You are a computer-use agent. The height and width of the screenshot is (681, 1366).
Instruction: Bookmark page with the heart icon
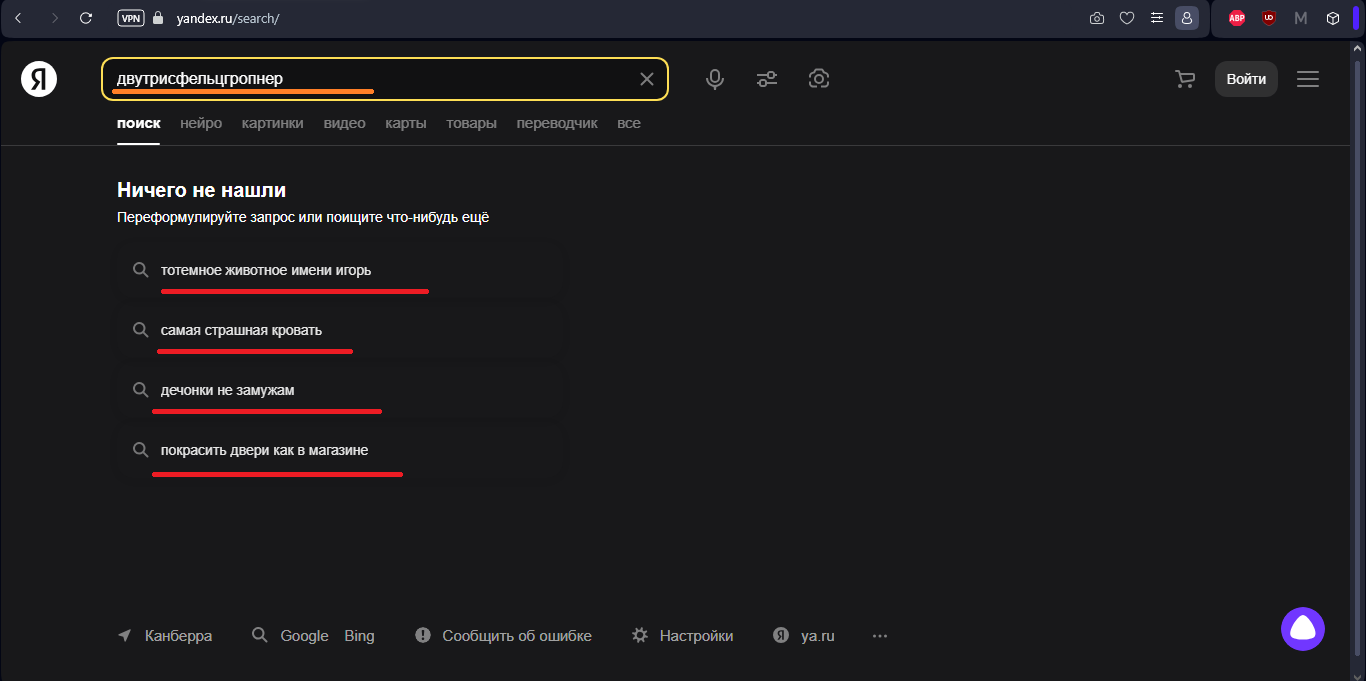(1127, 18)
